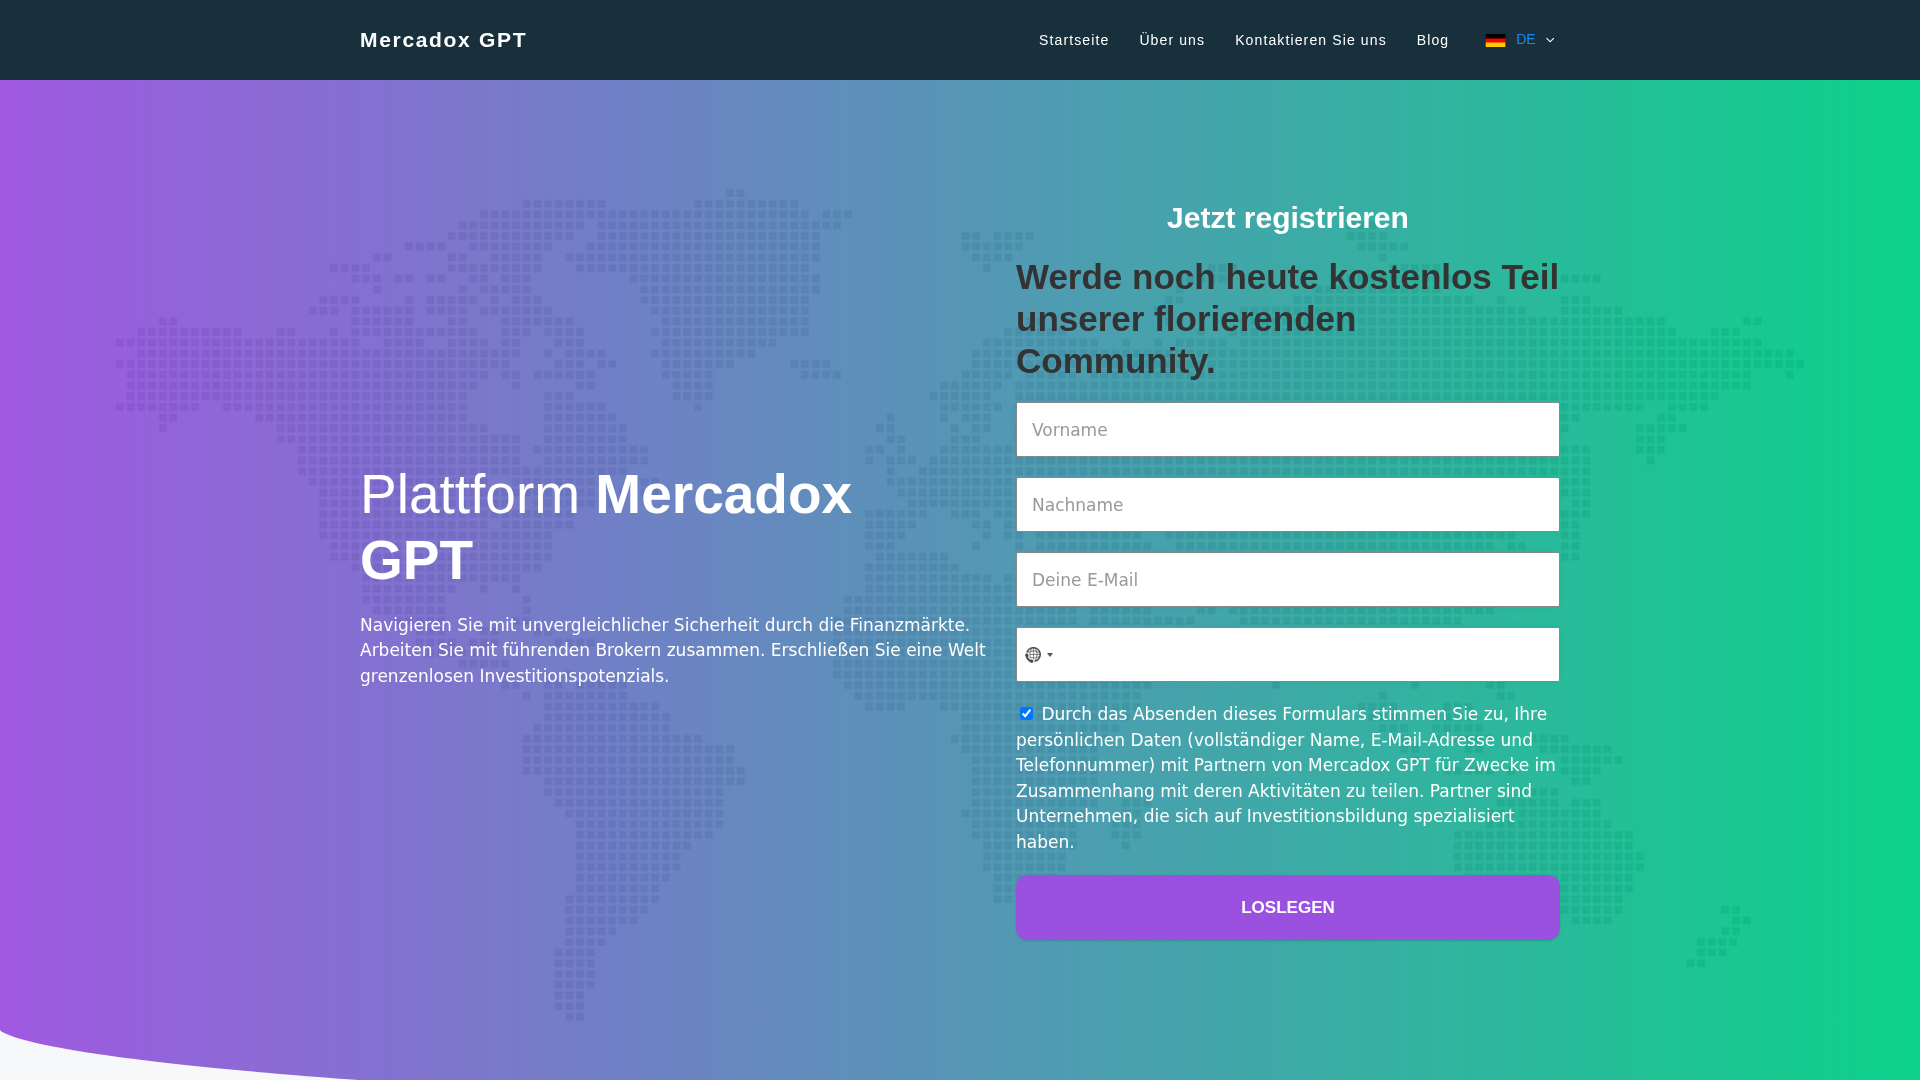1920x1080 pixels.
Task: Open the Startseite nav link
Action: pos(1074,40)
